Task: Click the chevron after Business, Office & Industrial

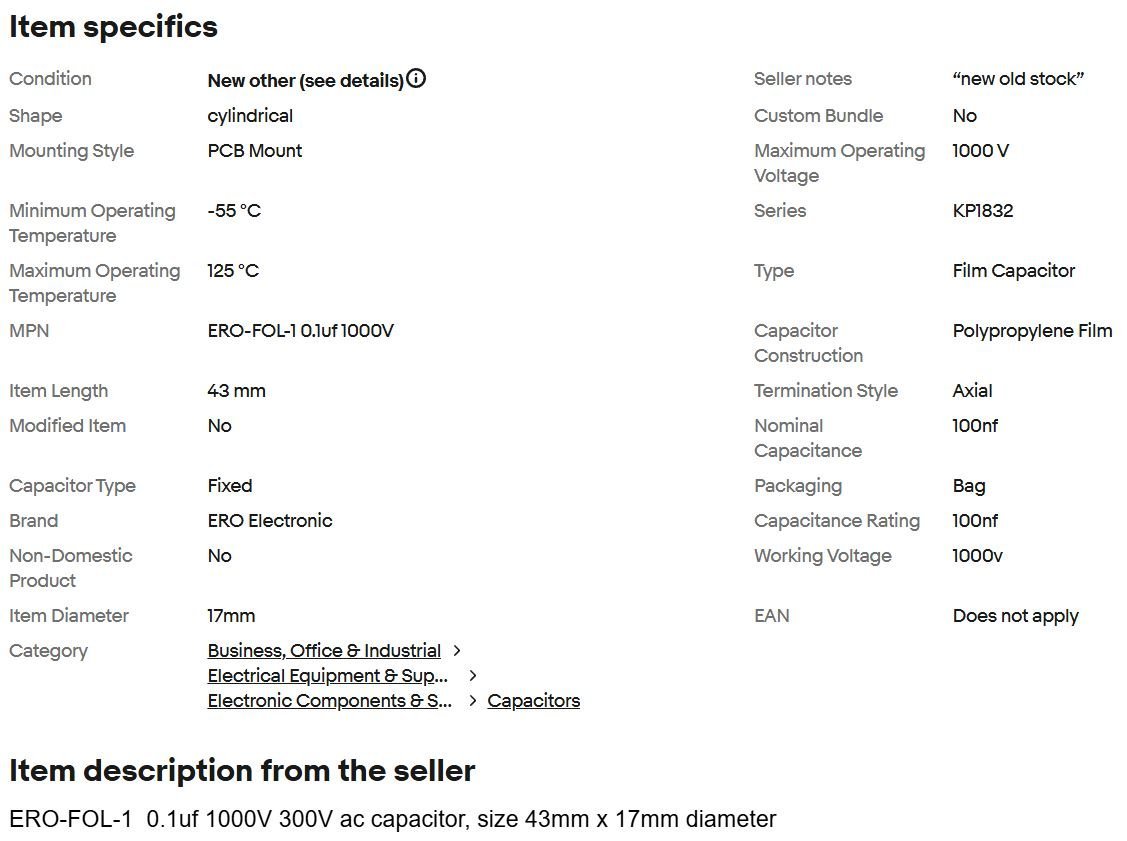Action: (x=457, y=651)
